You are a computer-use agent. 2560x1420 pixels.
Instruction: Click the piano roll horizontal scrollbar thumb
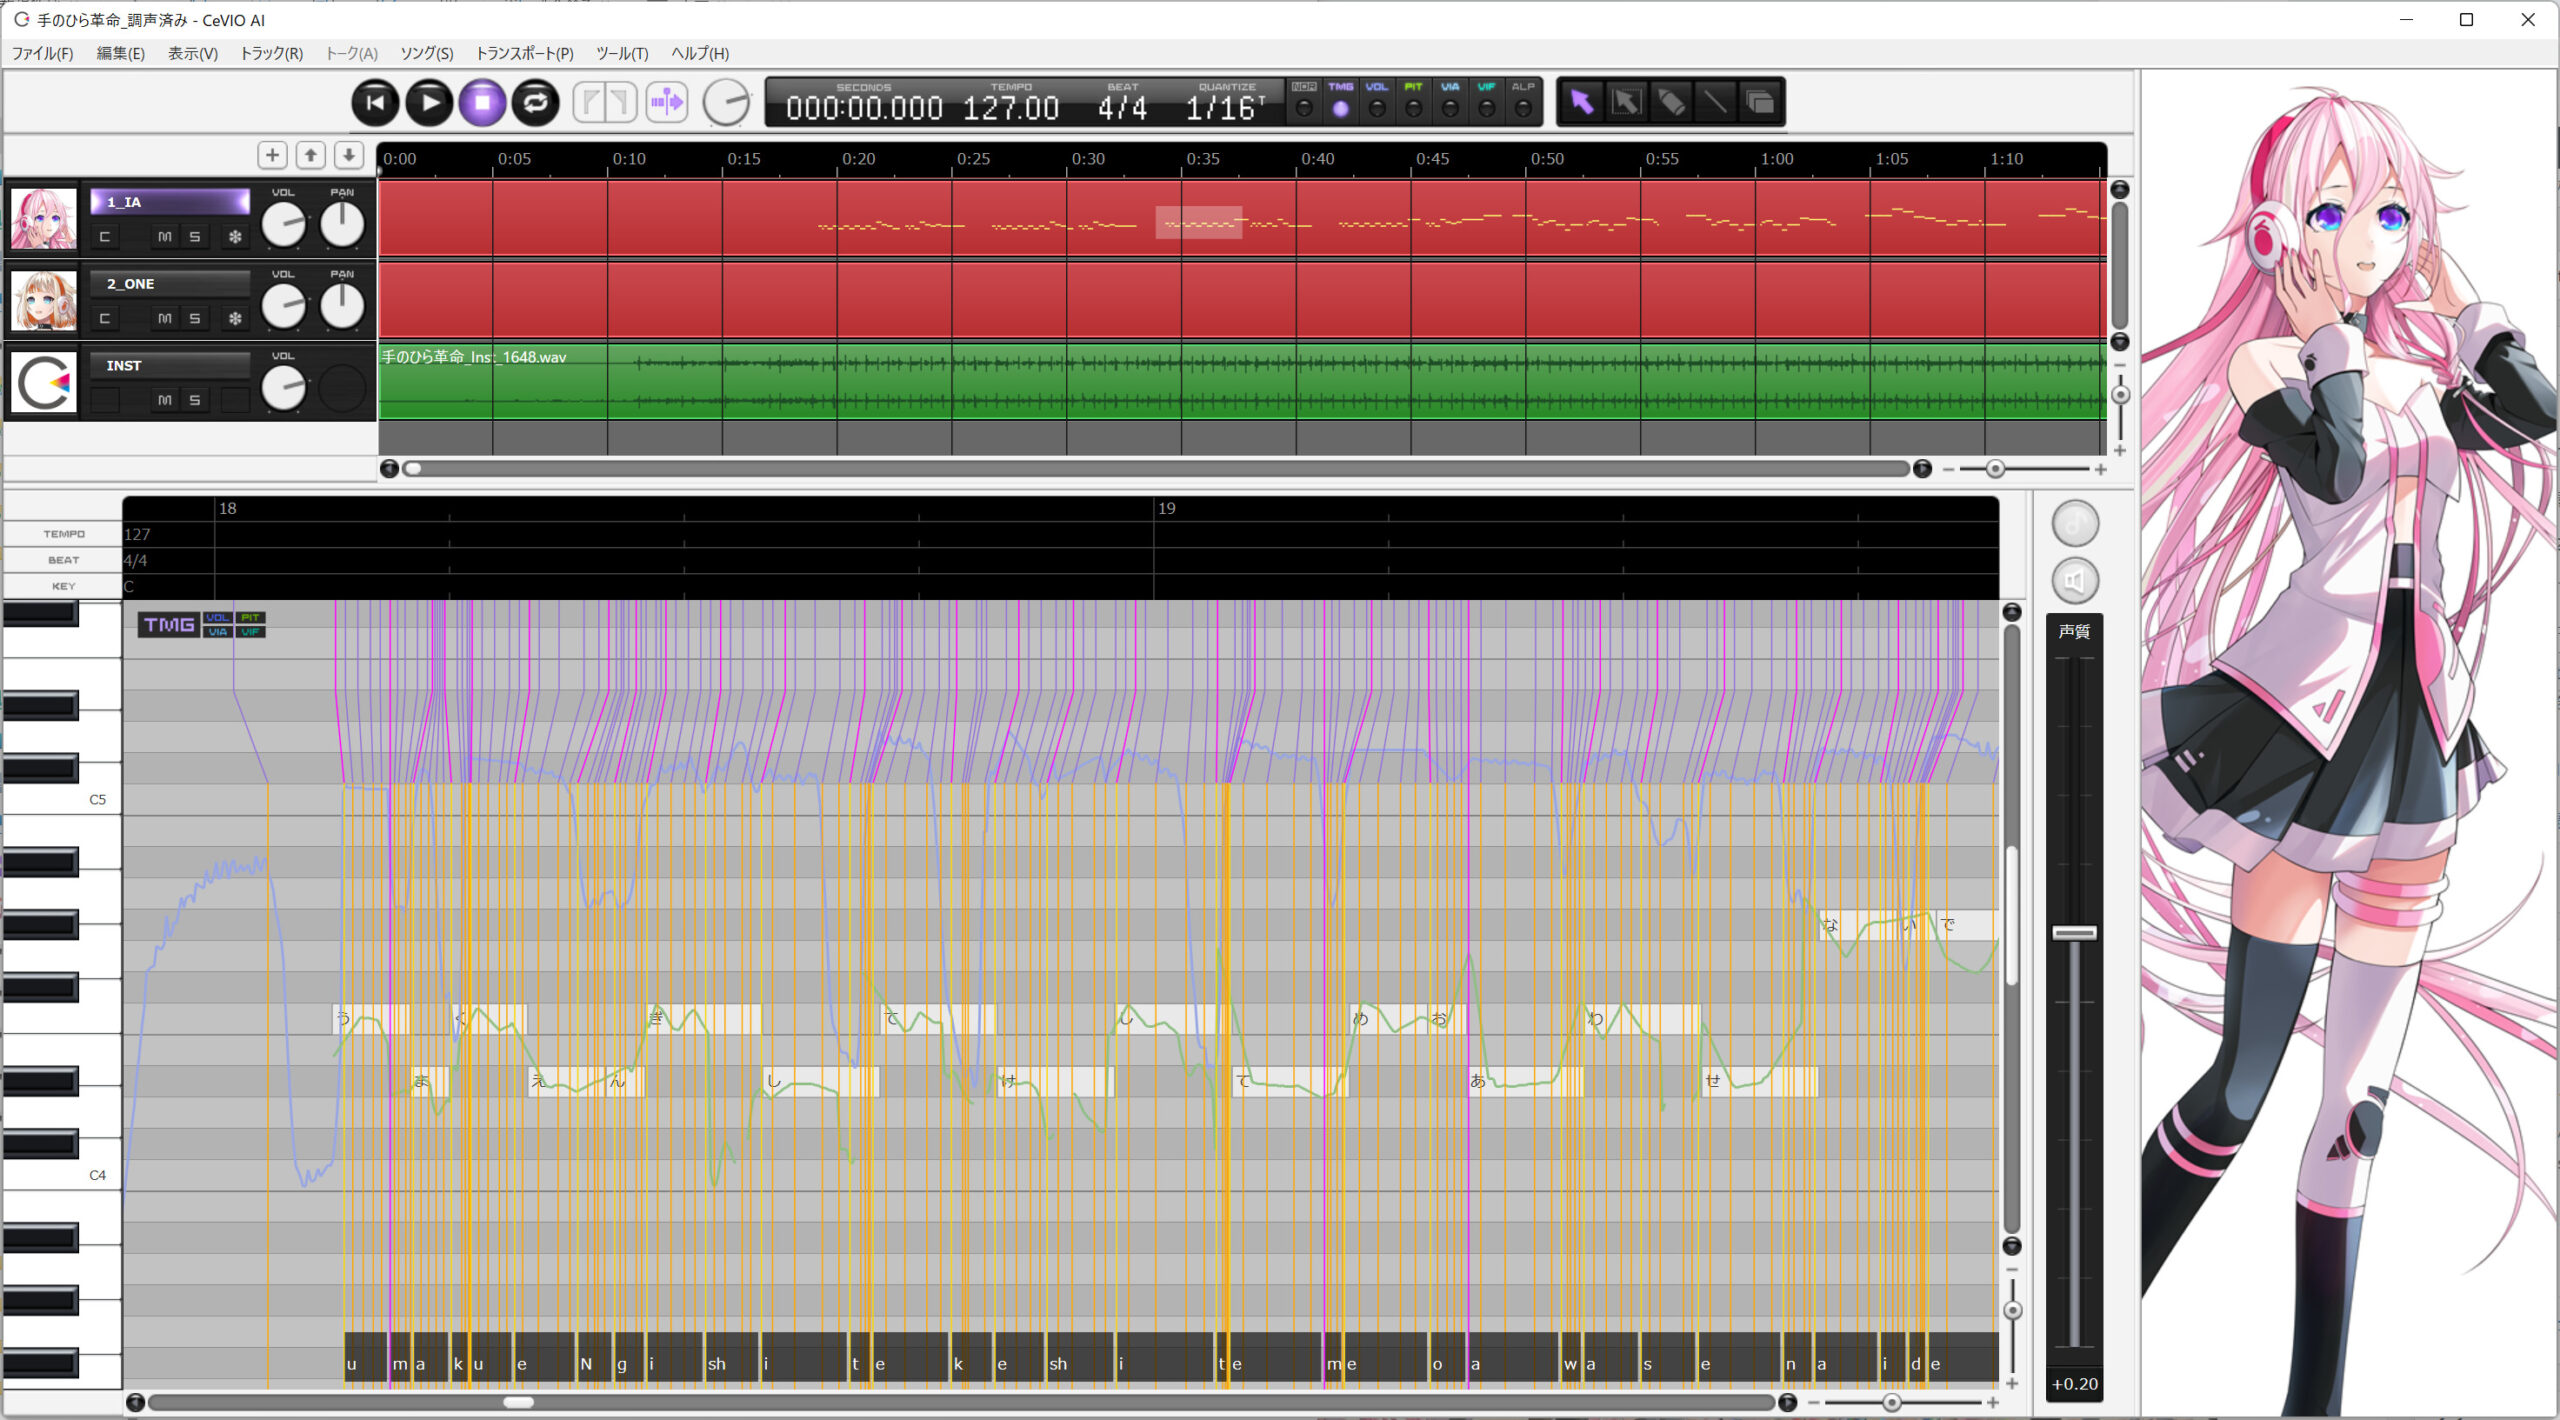point(518,1403)
